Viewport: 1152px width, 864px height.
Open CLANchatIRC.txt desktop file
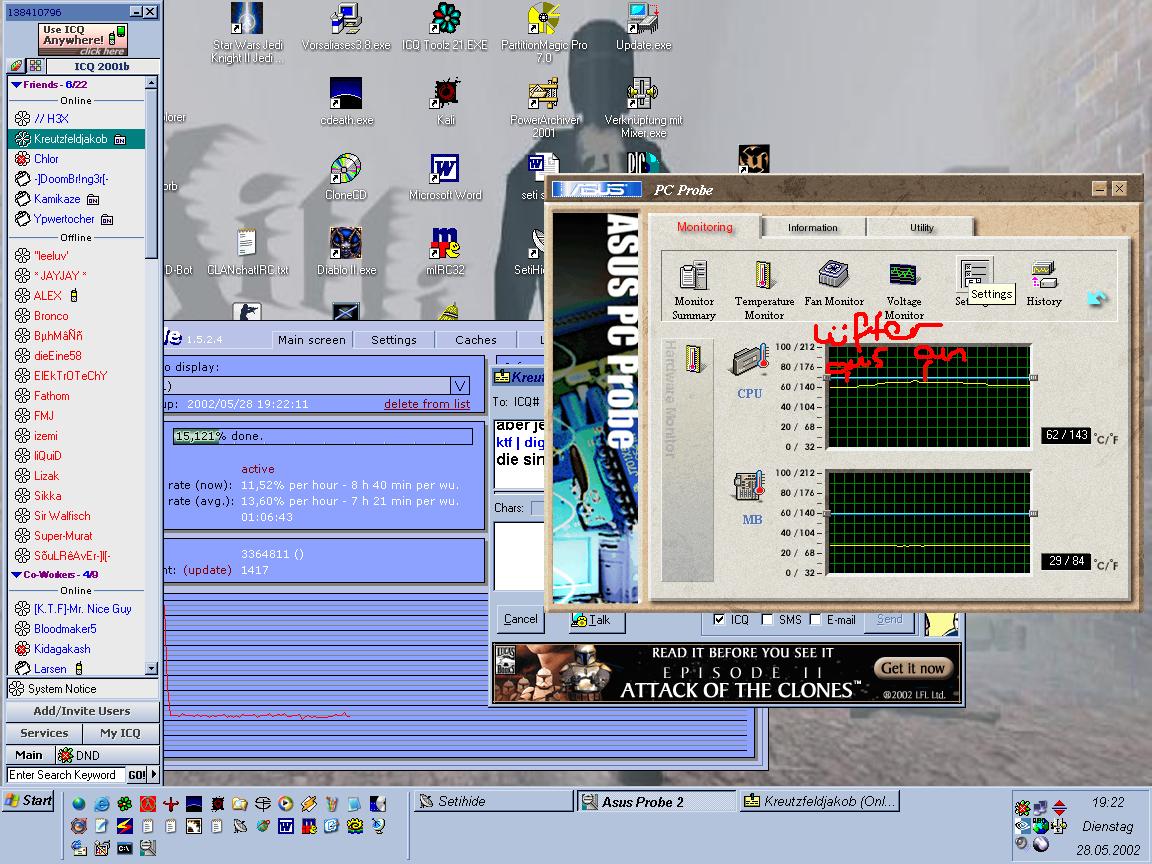tap(247, 251)
